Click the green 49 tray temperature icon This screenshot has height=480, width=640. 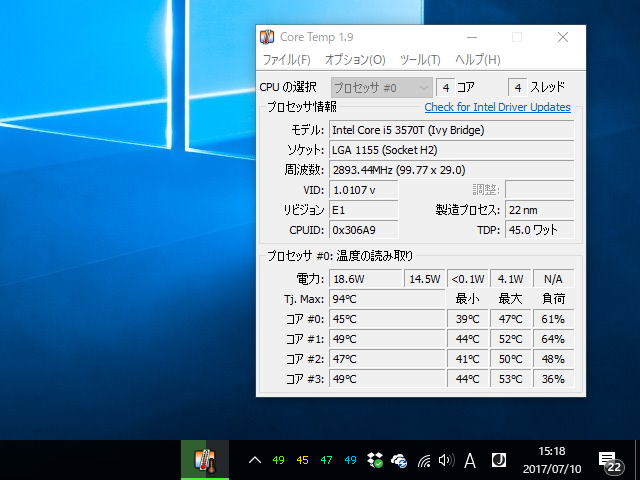click(278, 460)
